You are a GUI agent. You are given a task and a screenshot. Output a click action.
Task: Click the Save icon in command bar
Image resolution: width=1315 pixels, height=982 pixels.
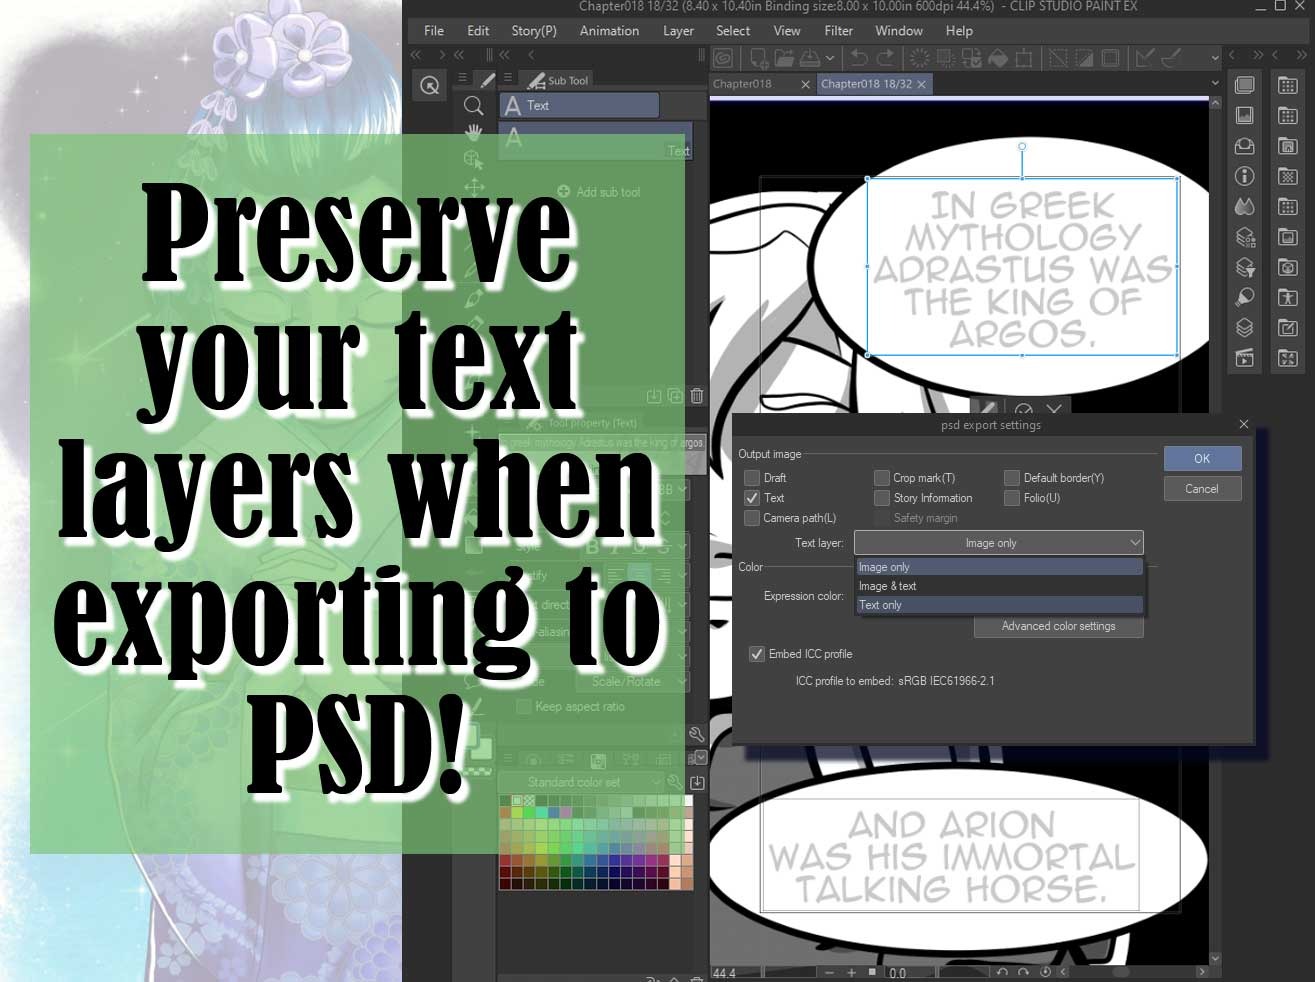(x=810, y=58)
